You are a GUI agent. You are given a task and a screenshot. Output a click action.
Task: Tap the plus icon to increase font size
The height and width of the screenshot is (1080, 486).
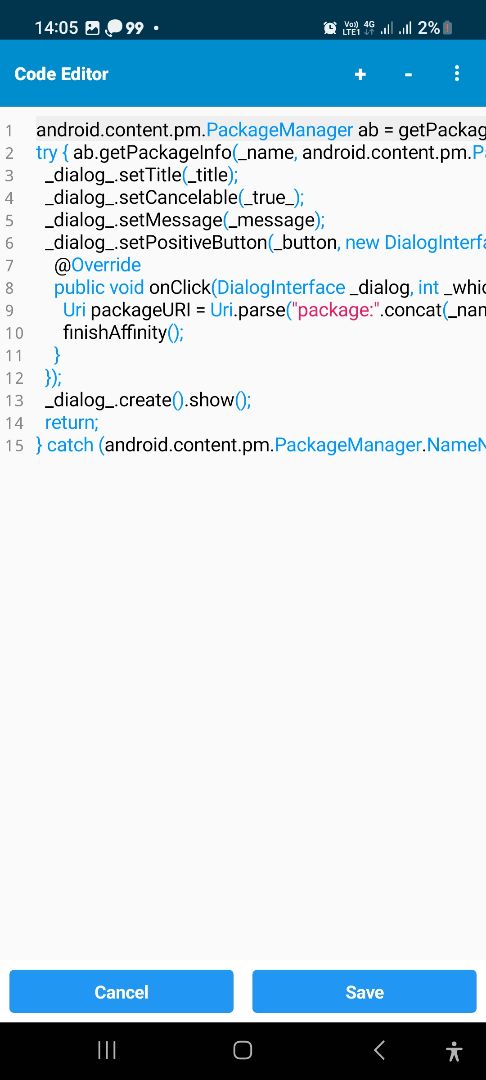click(x=360, y=74)
